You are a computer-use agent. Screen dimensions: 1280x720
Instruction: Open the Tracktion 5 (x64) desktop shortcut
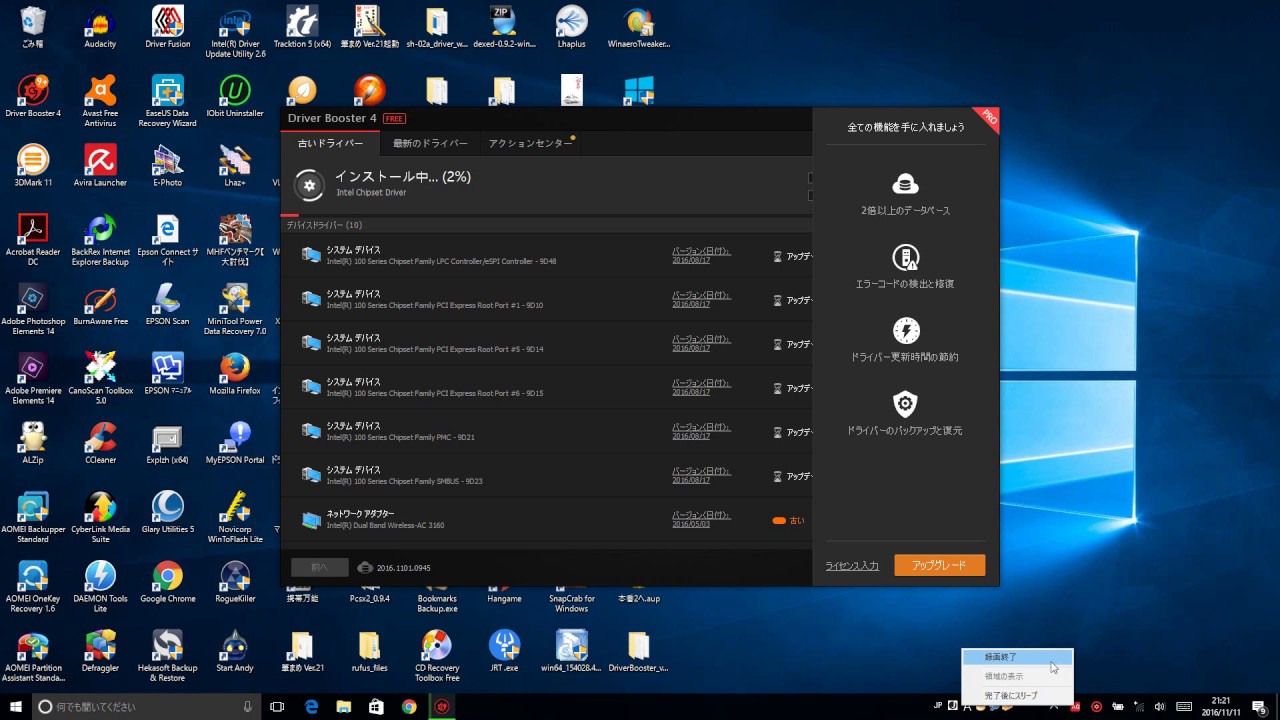click(302, 28)
